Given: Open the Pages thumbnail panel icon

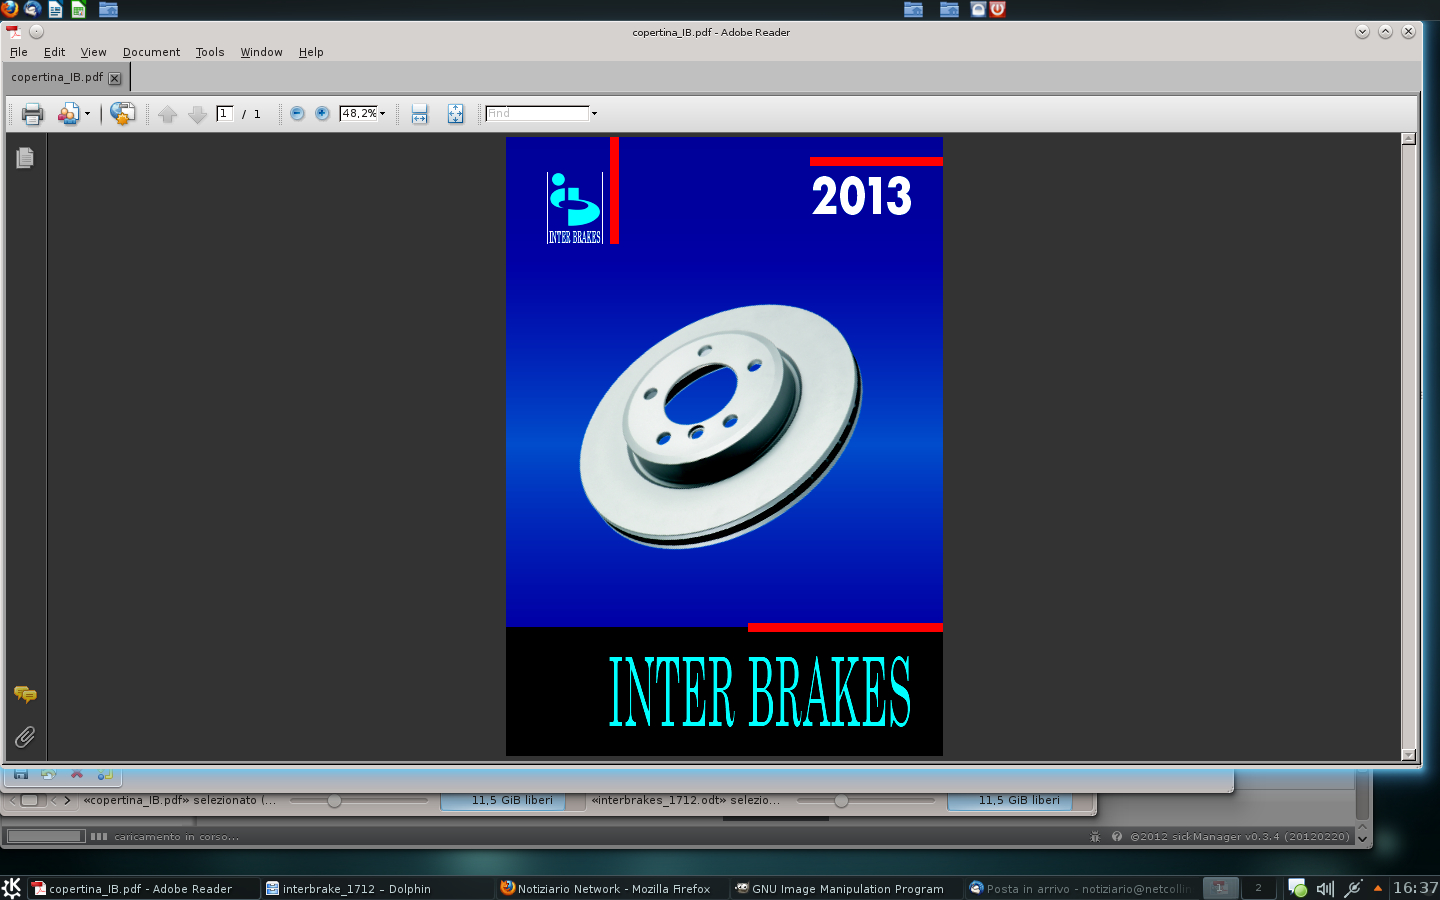Looking at the screenshot, I should (25, 158).
